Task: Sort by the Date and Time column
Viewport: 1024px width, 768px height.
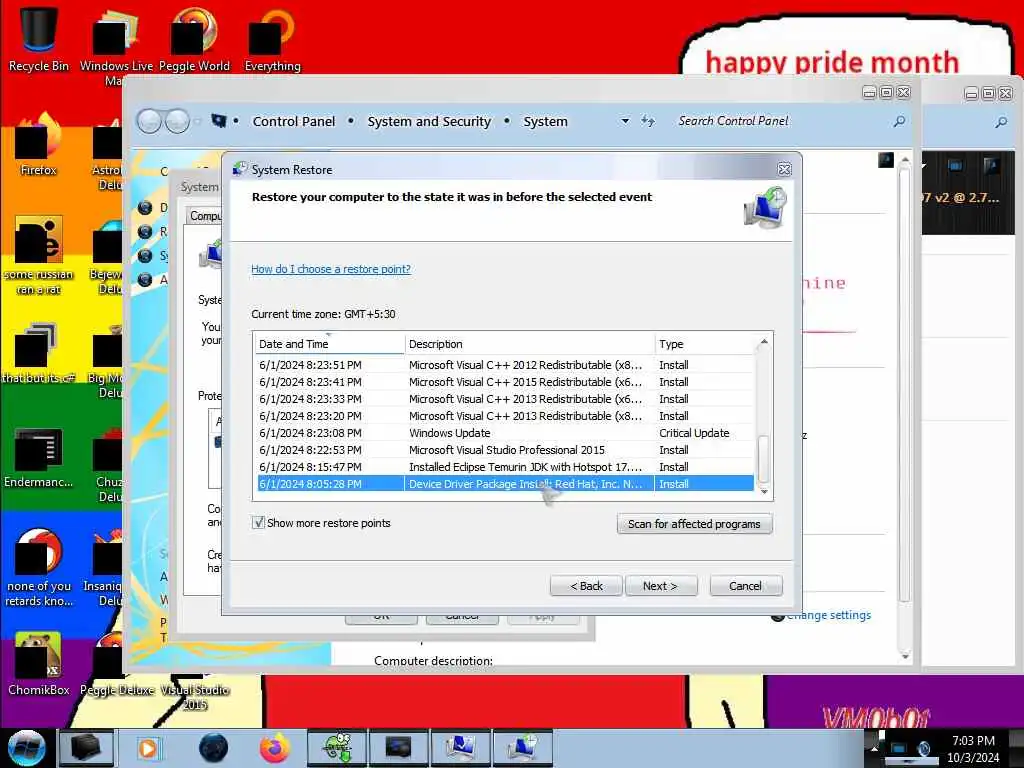Action: (x=330, y=344)
